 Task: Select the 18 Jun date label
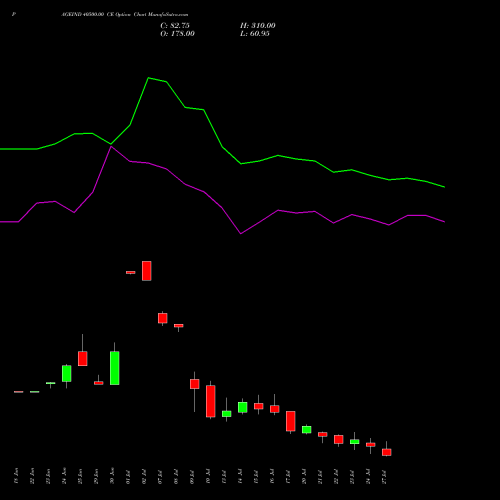[16, 476]
